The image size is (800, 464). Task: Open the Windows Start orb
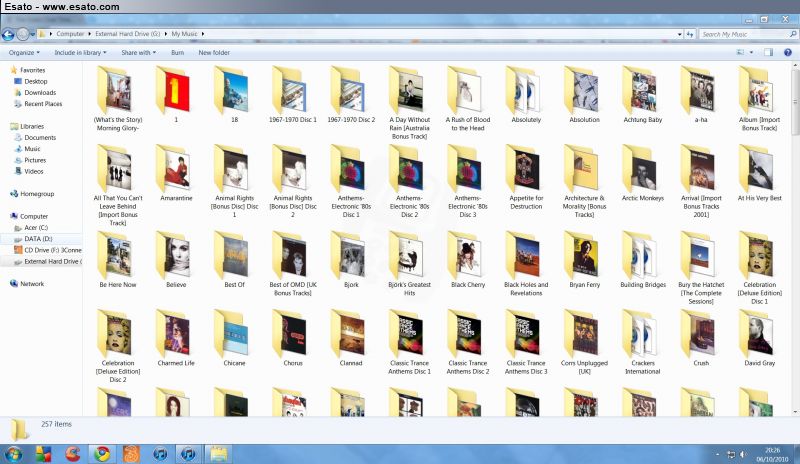point(13,453)
